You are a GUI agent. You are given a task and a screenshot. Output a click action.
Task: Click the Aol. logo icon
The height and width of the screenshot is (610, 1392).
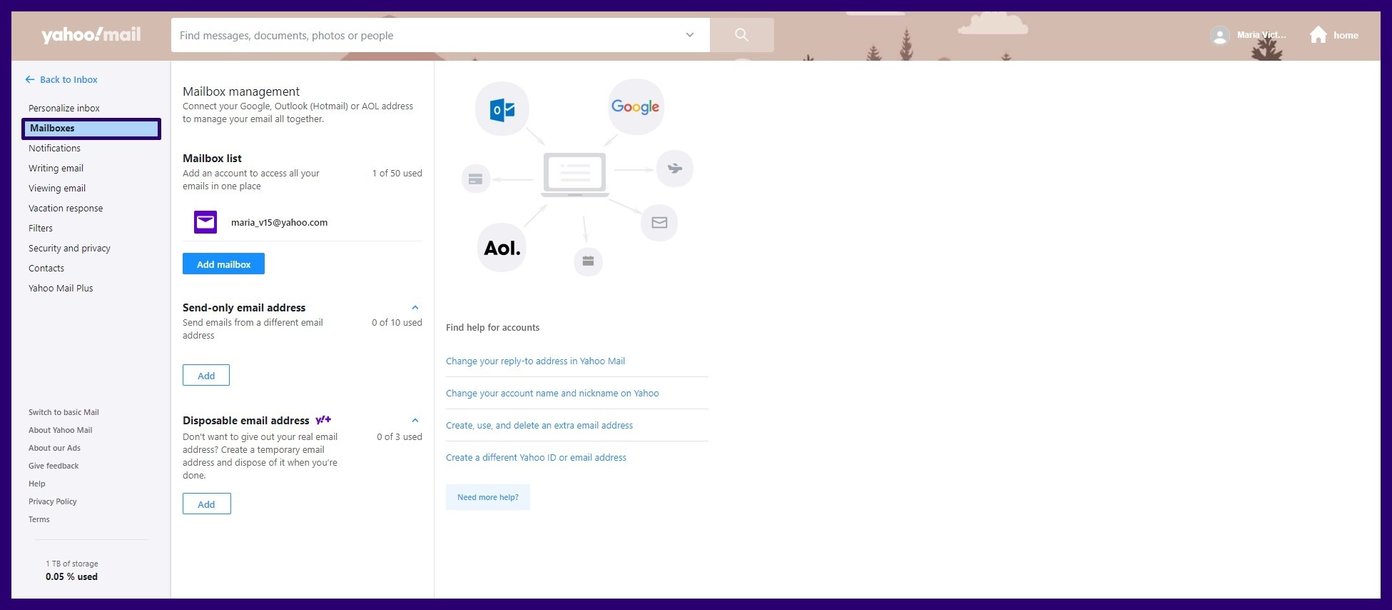(503, 247)
